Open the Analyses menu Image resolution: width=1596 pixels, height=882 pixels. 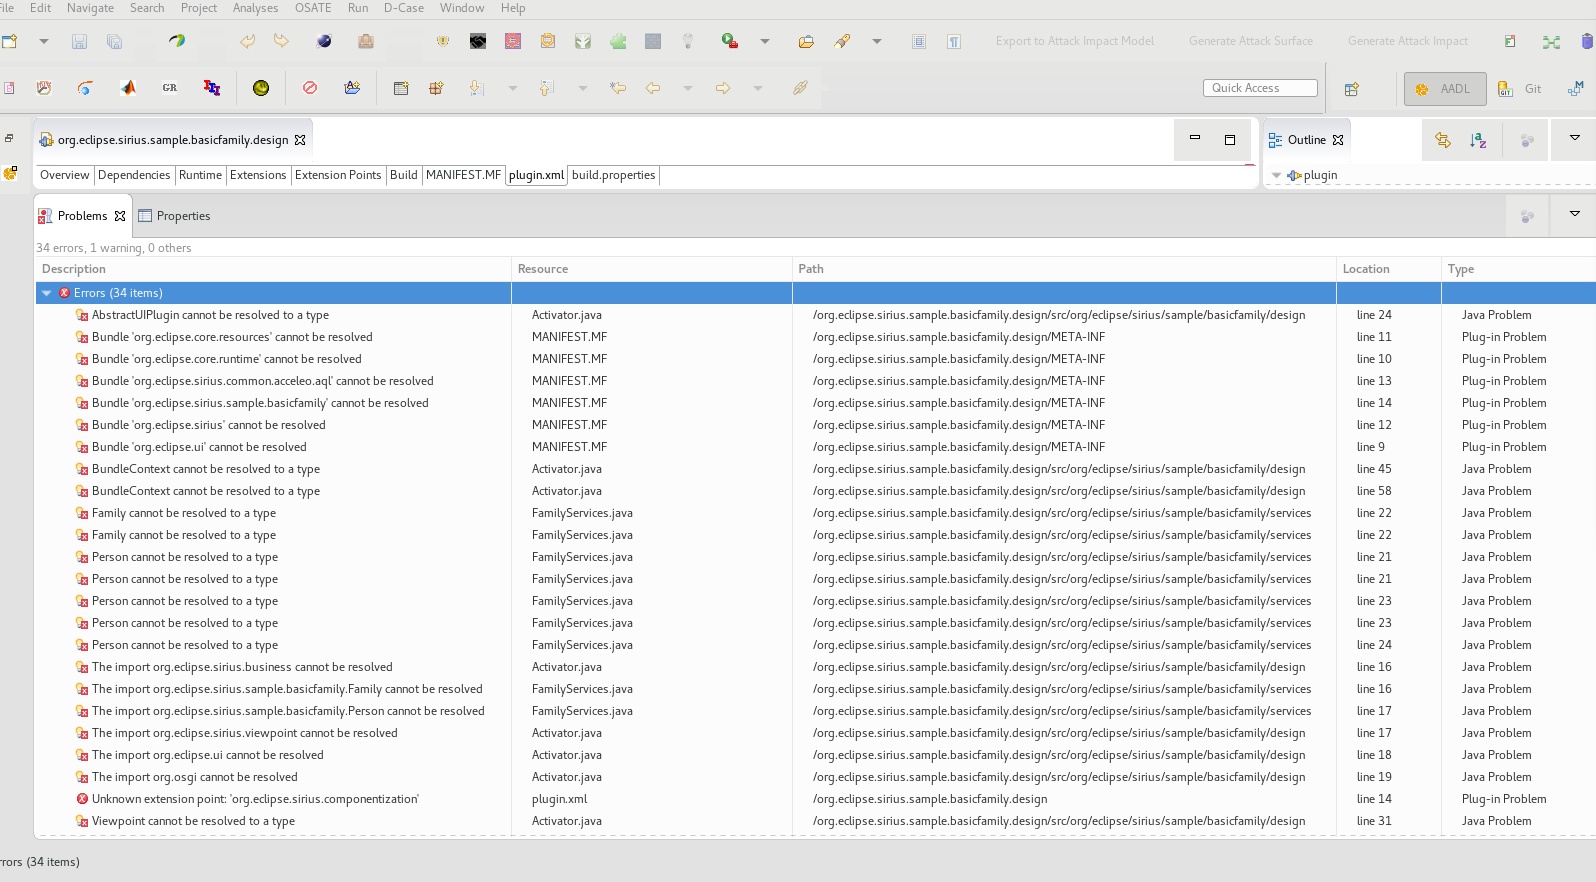point(256,8)
